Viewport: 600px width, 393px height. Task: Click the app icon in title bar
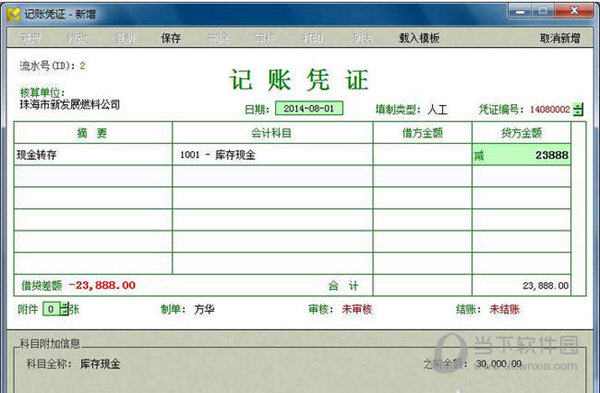click(13, 14)
